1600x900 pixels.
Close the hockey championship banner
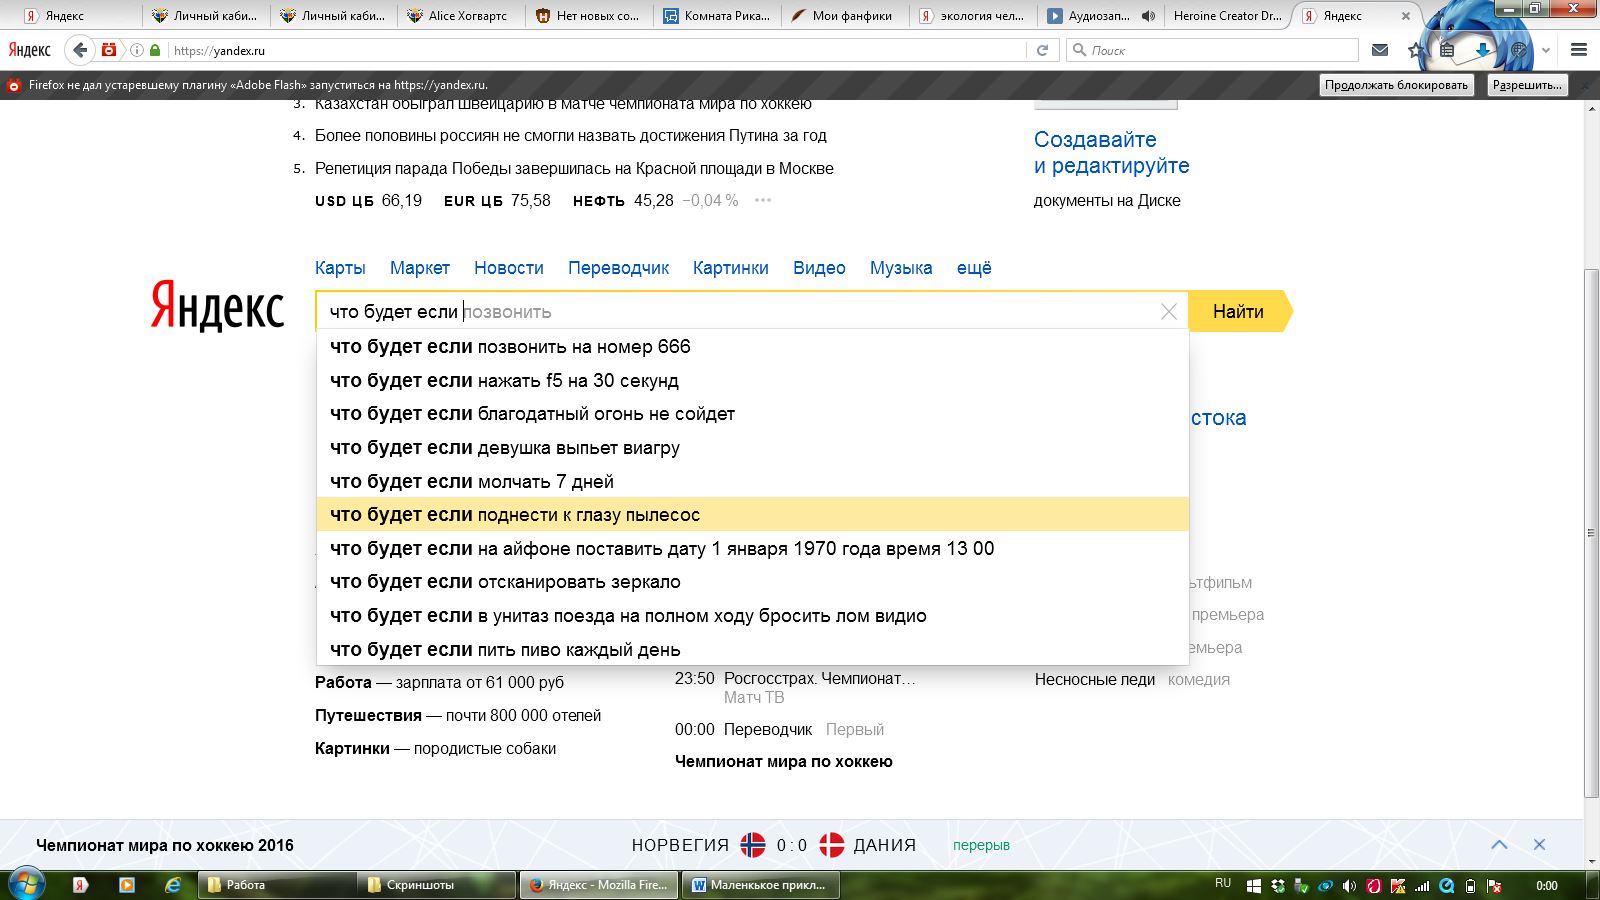click(1539, 845)
